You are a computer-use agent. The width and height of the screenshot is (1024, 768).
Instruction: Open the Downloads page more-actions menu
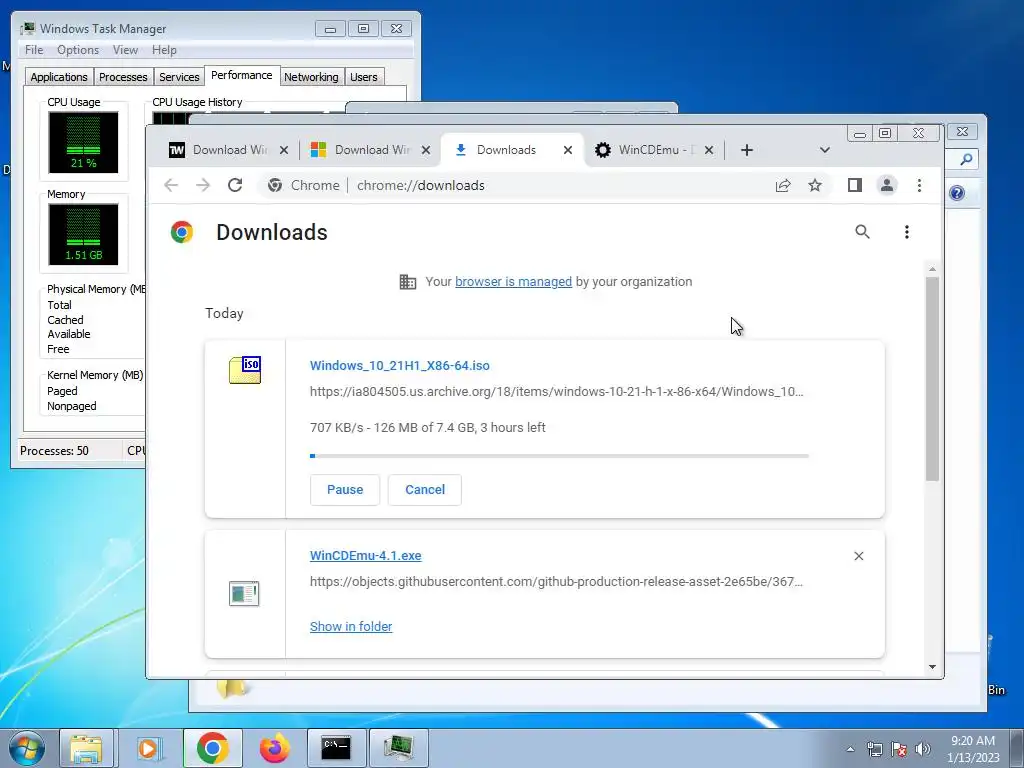906,232
